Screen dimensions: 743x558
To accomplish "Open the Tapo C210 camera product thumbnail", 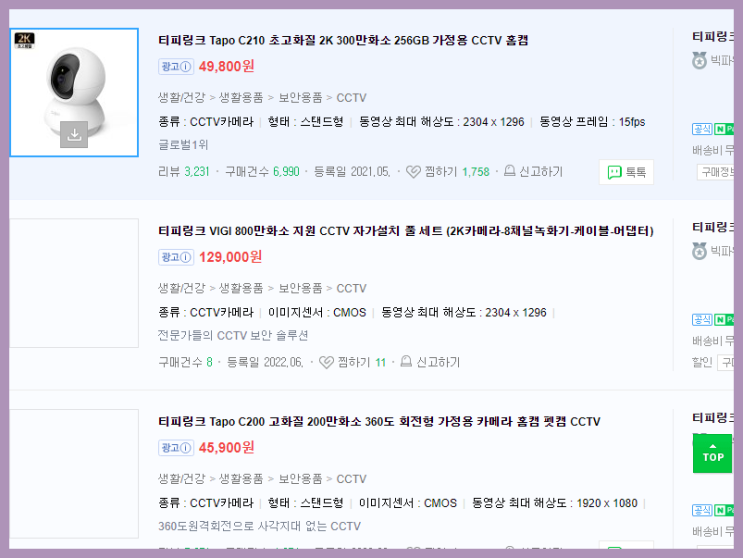I will coord(74,92).
